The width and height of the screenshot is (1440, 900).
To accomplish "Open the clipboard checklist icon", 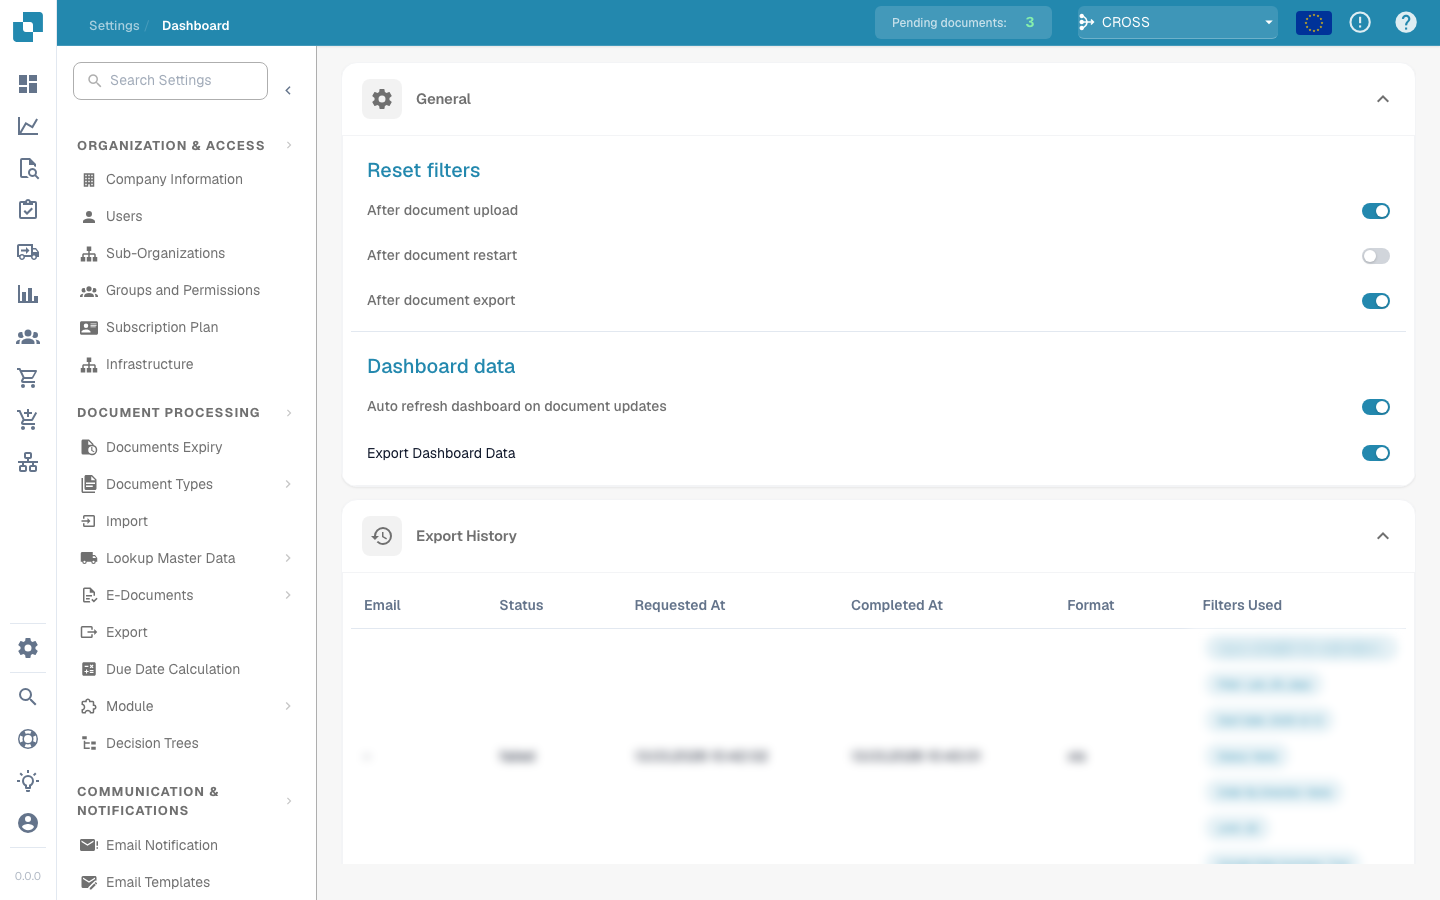I will tap(28, 210).
